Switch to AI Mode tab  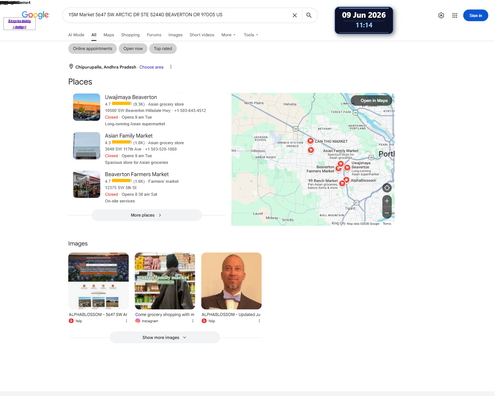[76, 35]
